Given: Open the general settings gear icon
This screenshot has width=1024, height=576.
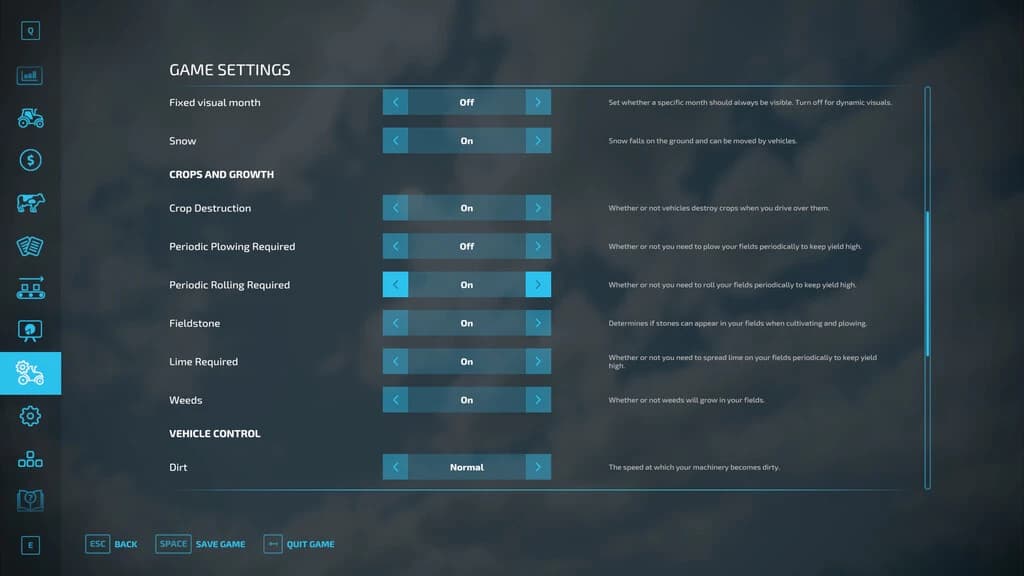Looking at the screenshot, I should point(30,416).
